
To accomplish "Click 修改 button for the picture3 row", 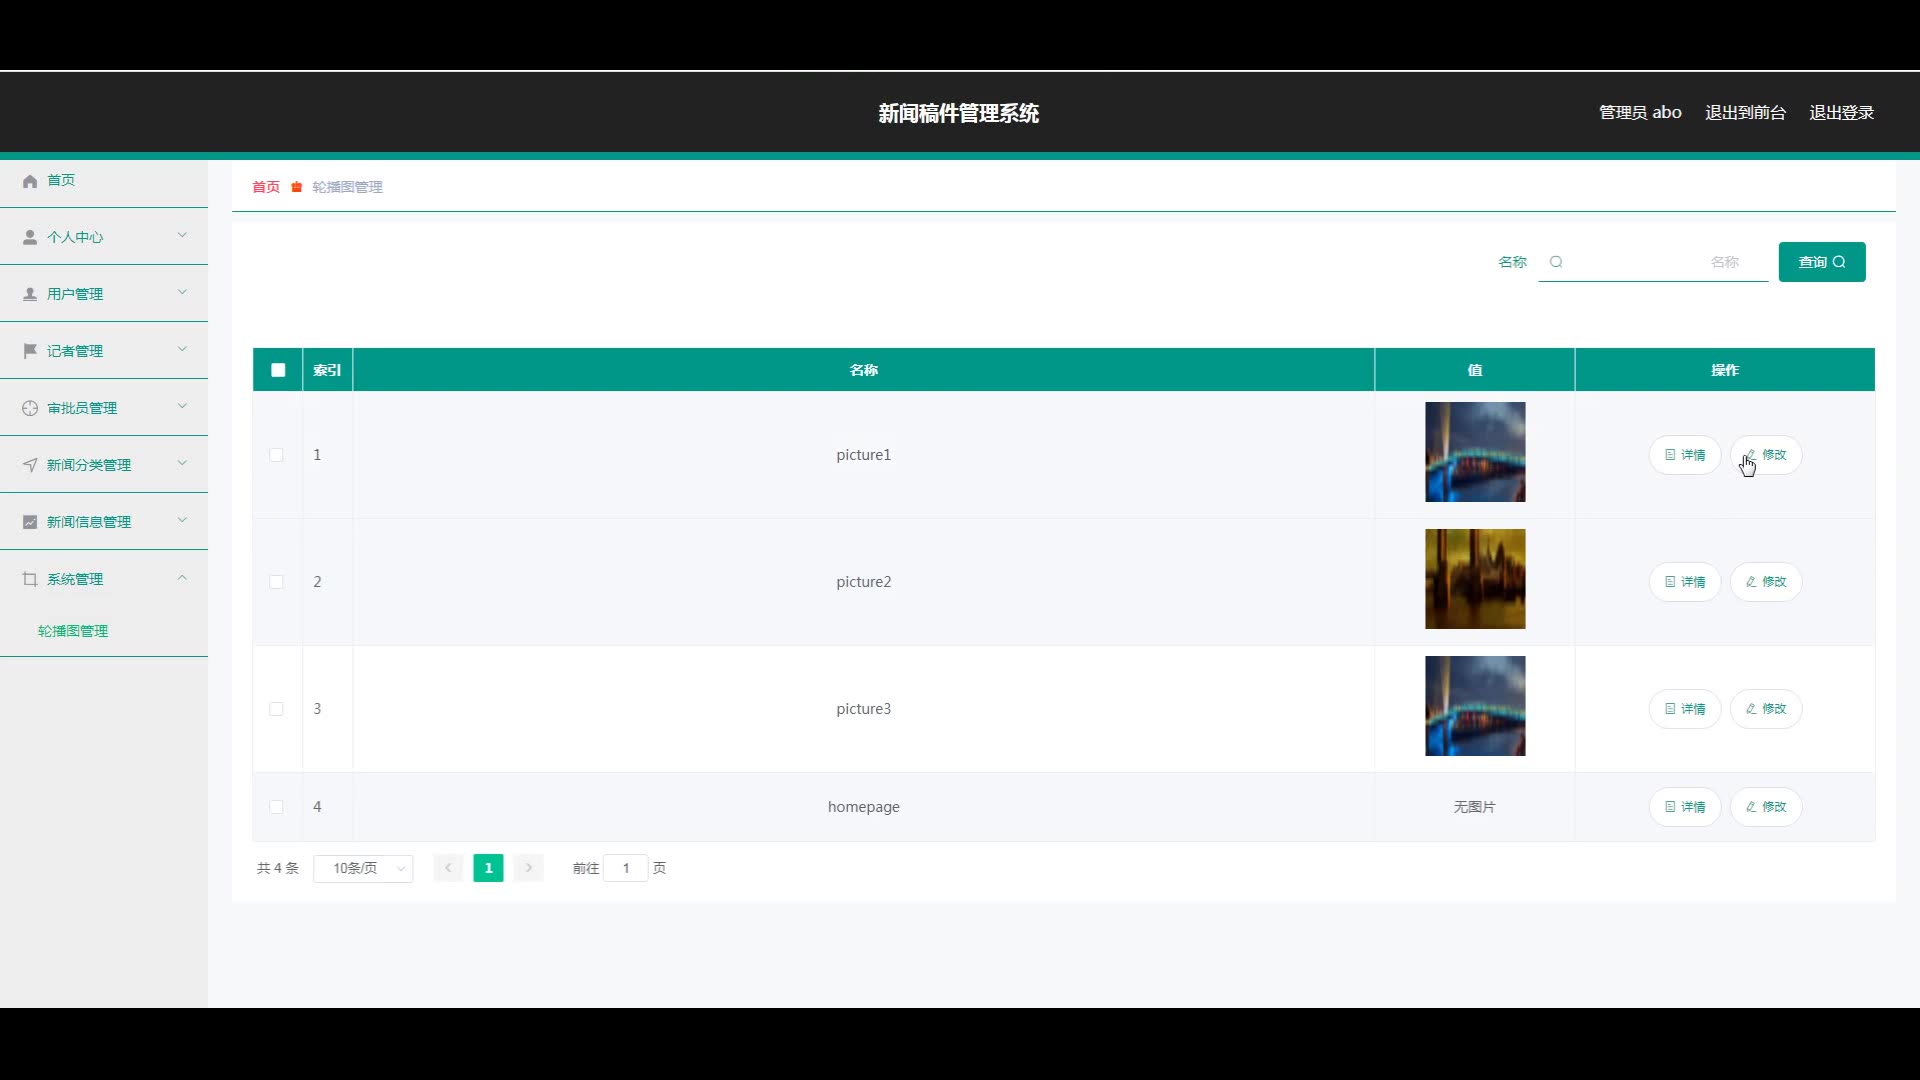I will 1766,709.
